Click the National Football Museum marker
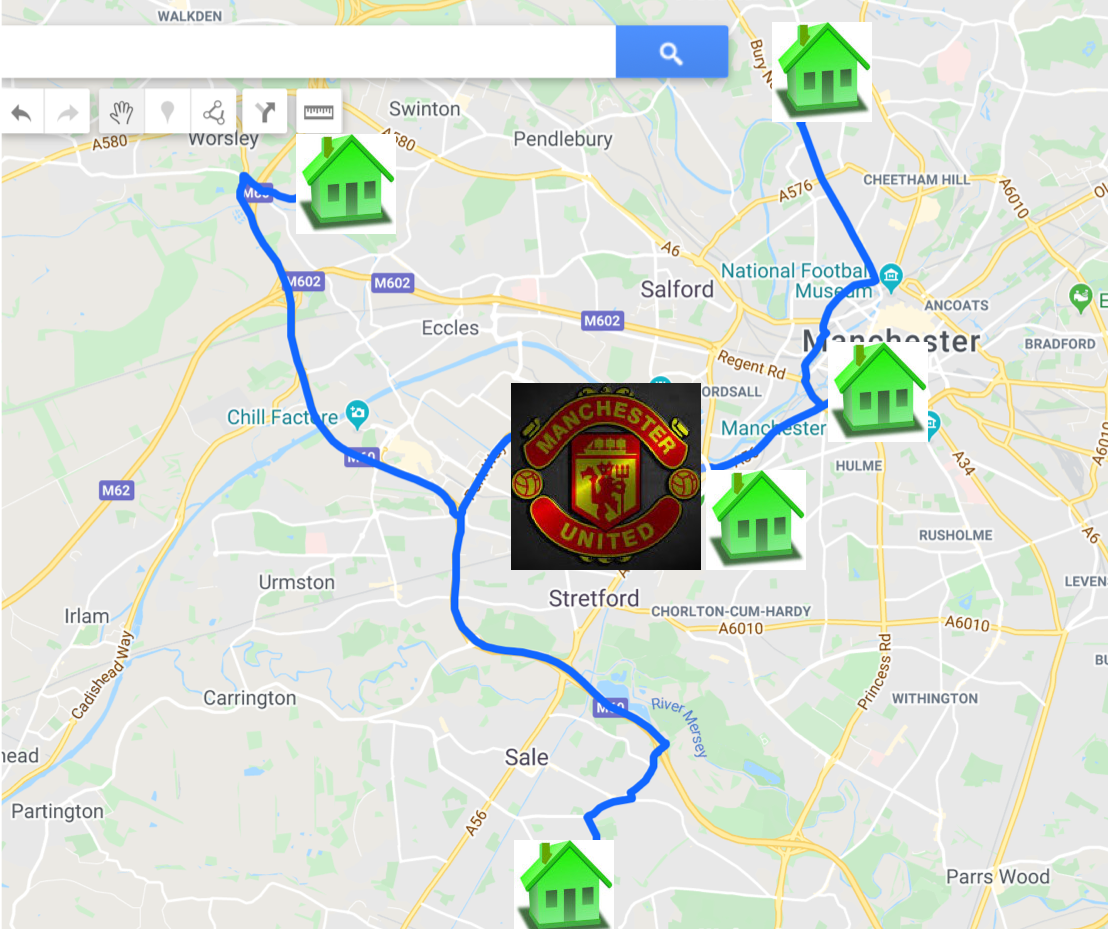Screen dimensions: 1108x929 (892, 277)
